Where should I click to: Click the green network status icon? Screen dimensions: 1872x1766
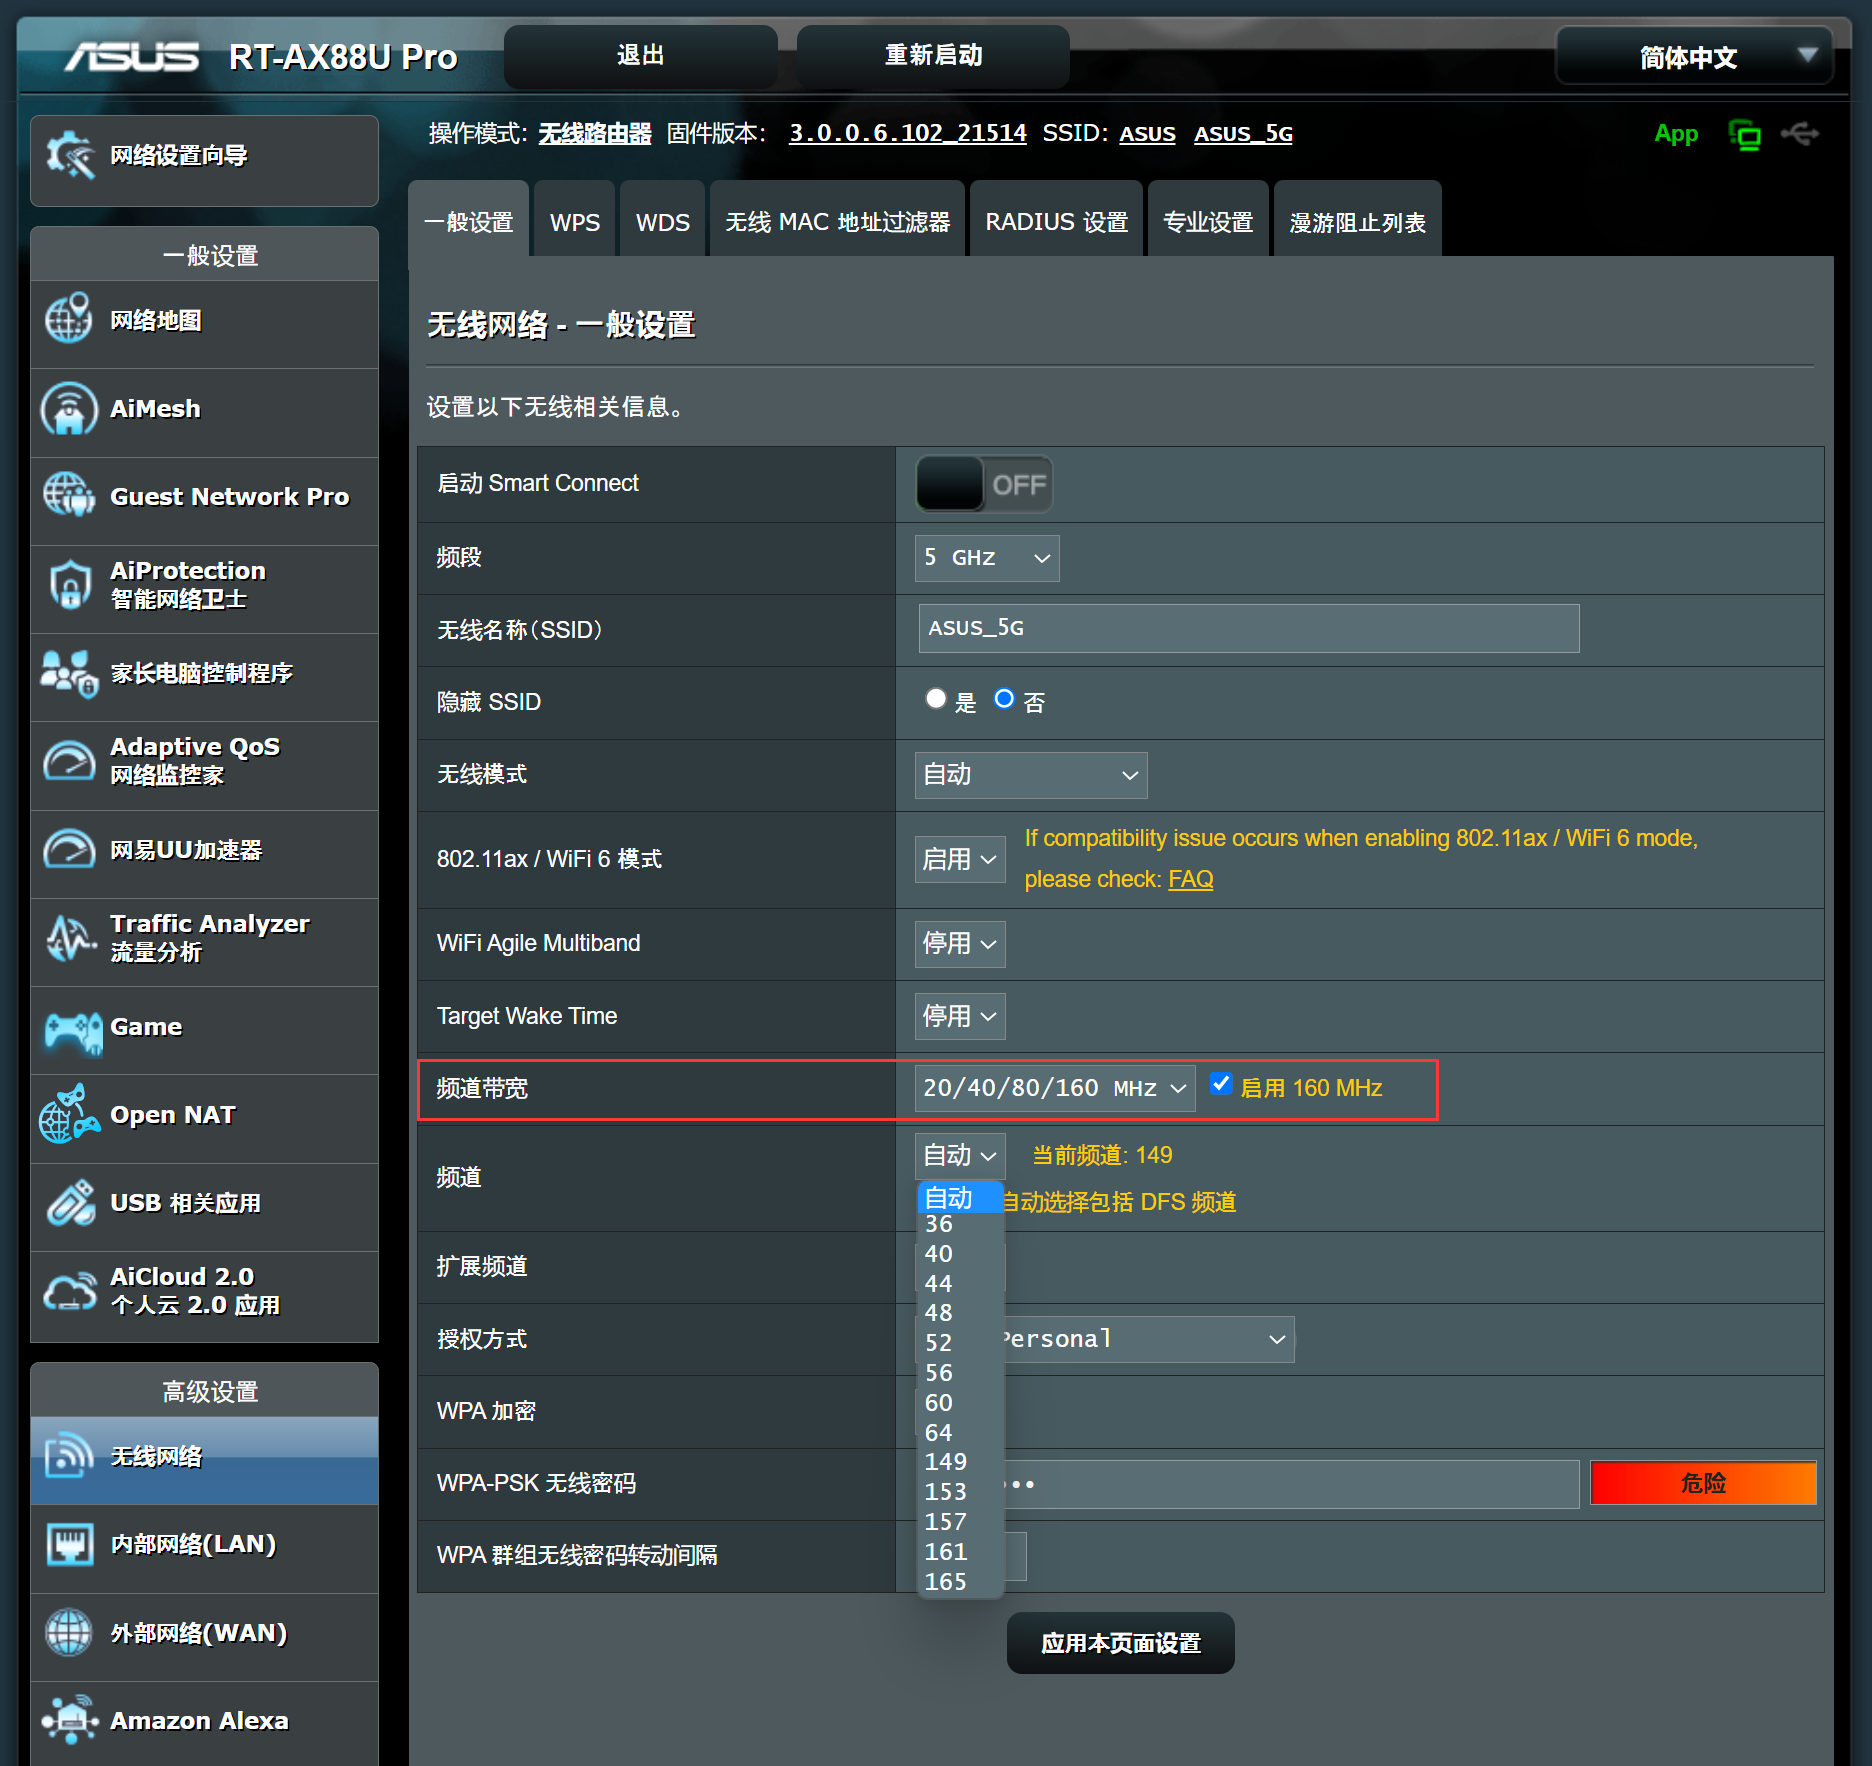click(1744, 134)
